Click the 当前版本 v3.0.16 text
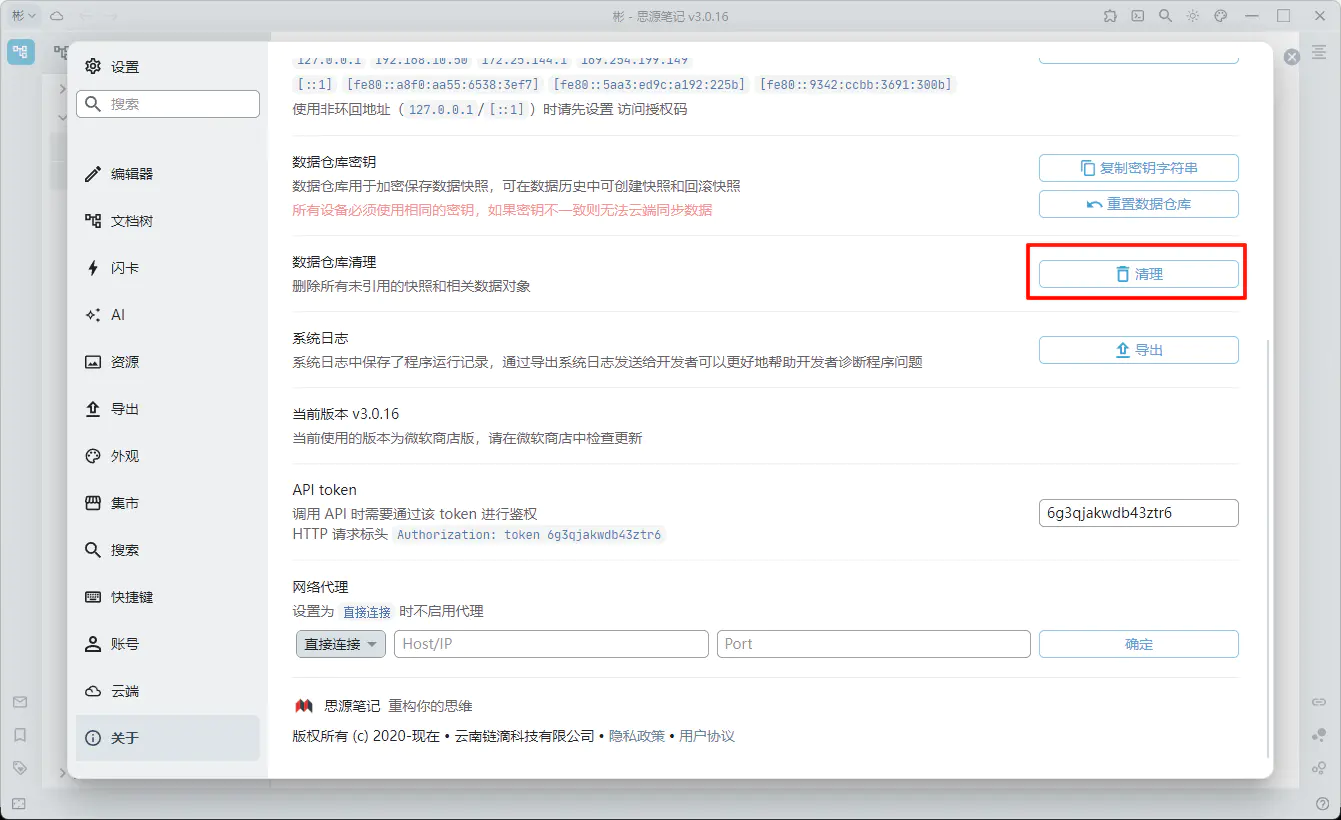The image size is (1341, 820). coord(346,414)
